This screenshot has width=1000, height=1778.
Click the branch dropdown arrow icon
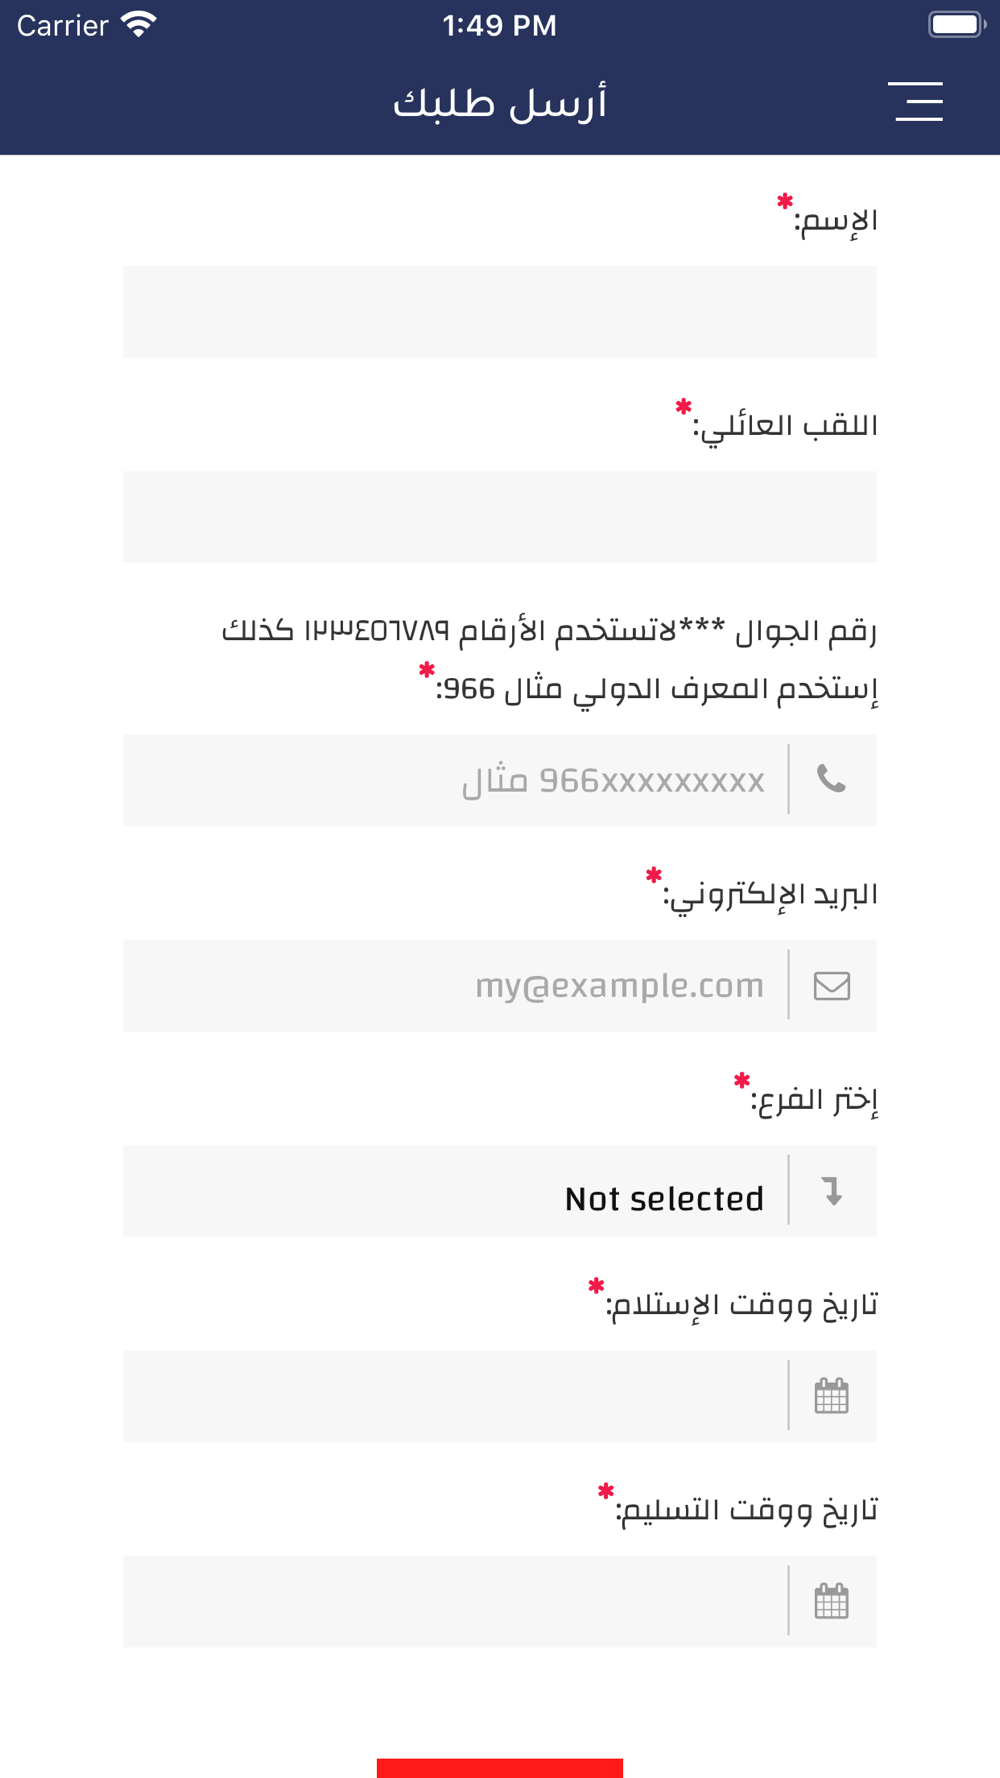831,1191
